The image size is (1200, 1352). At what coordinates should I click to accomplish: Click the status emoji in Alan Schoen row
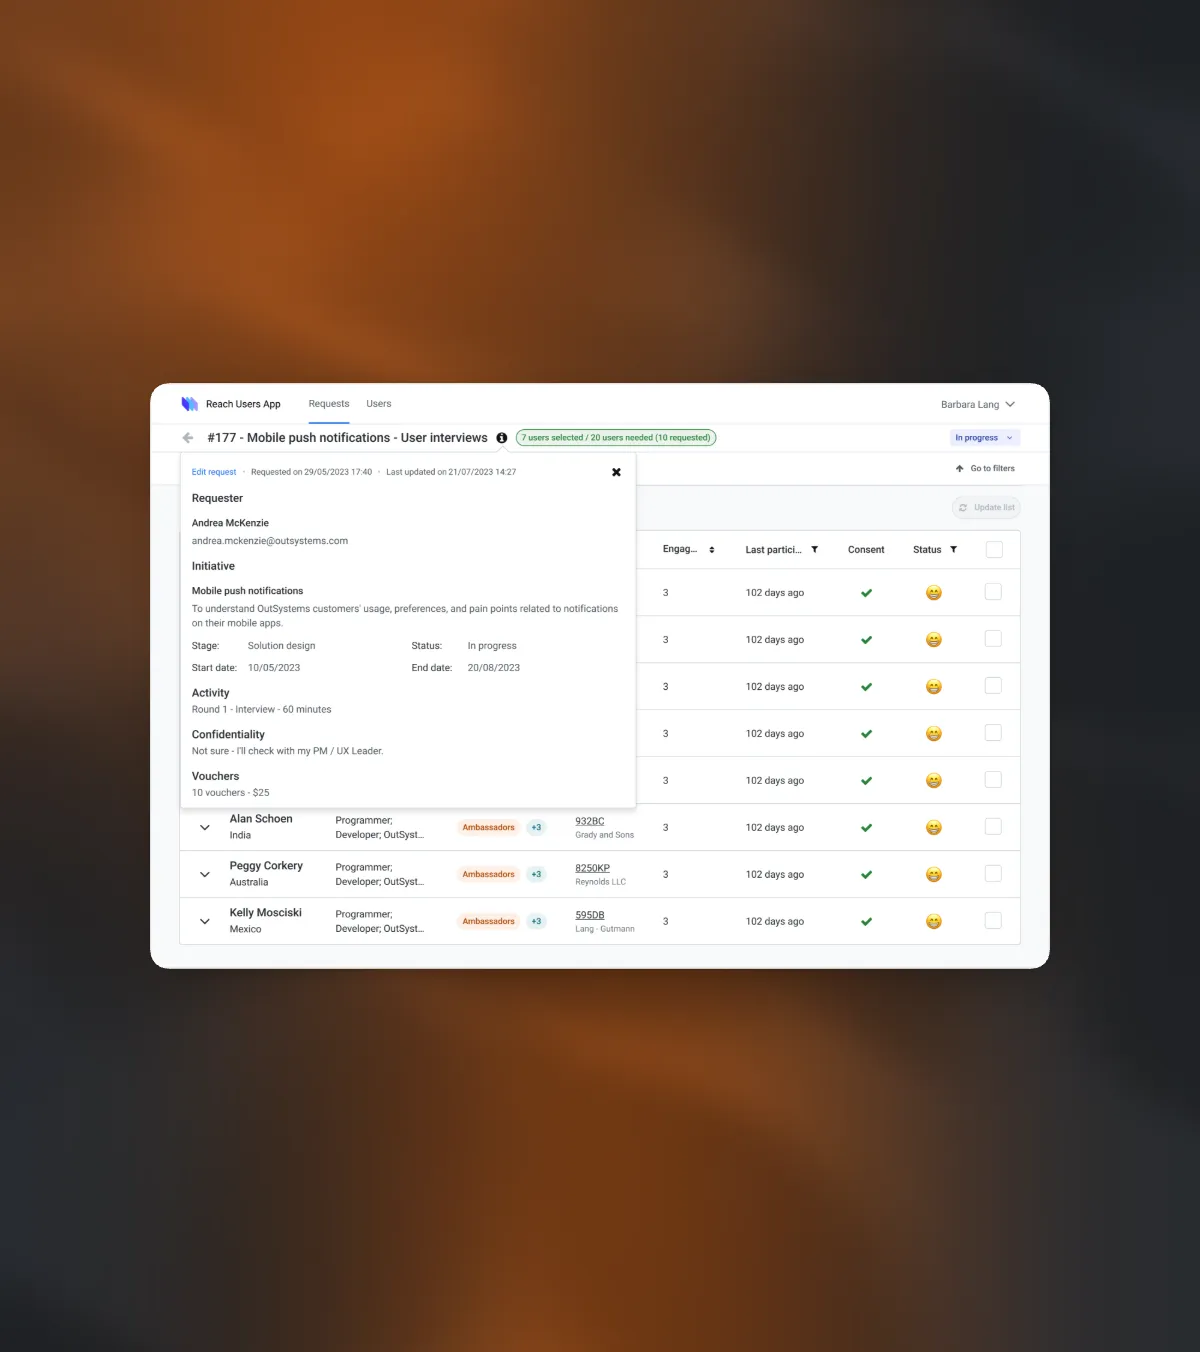tap(934, 828)
